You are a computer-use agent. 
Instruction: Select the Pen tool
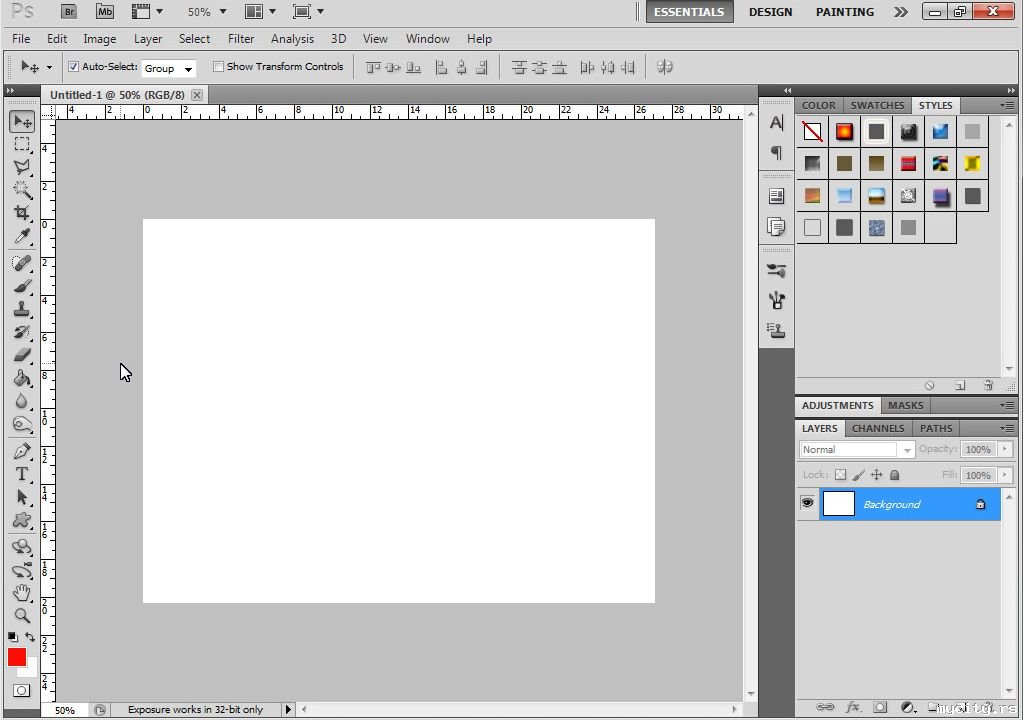pyautogui.click(x=22, y=451)
